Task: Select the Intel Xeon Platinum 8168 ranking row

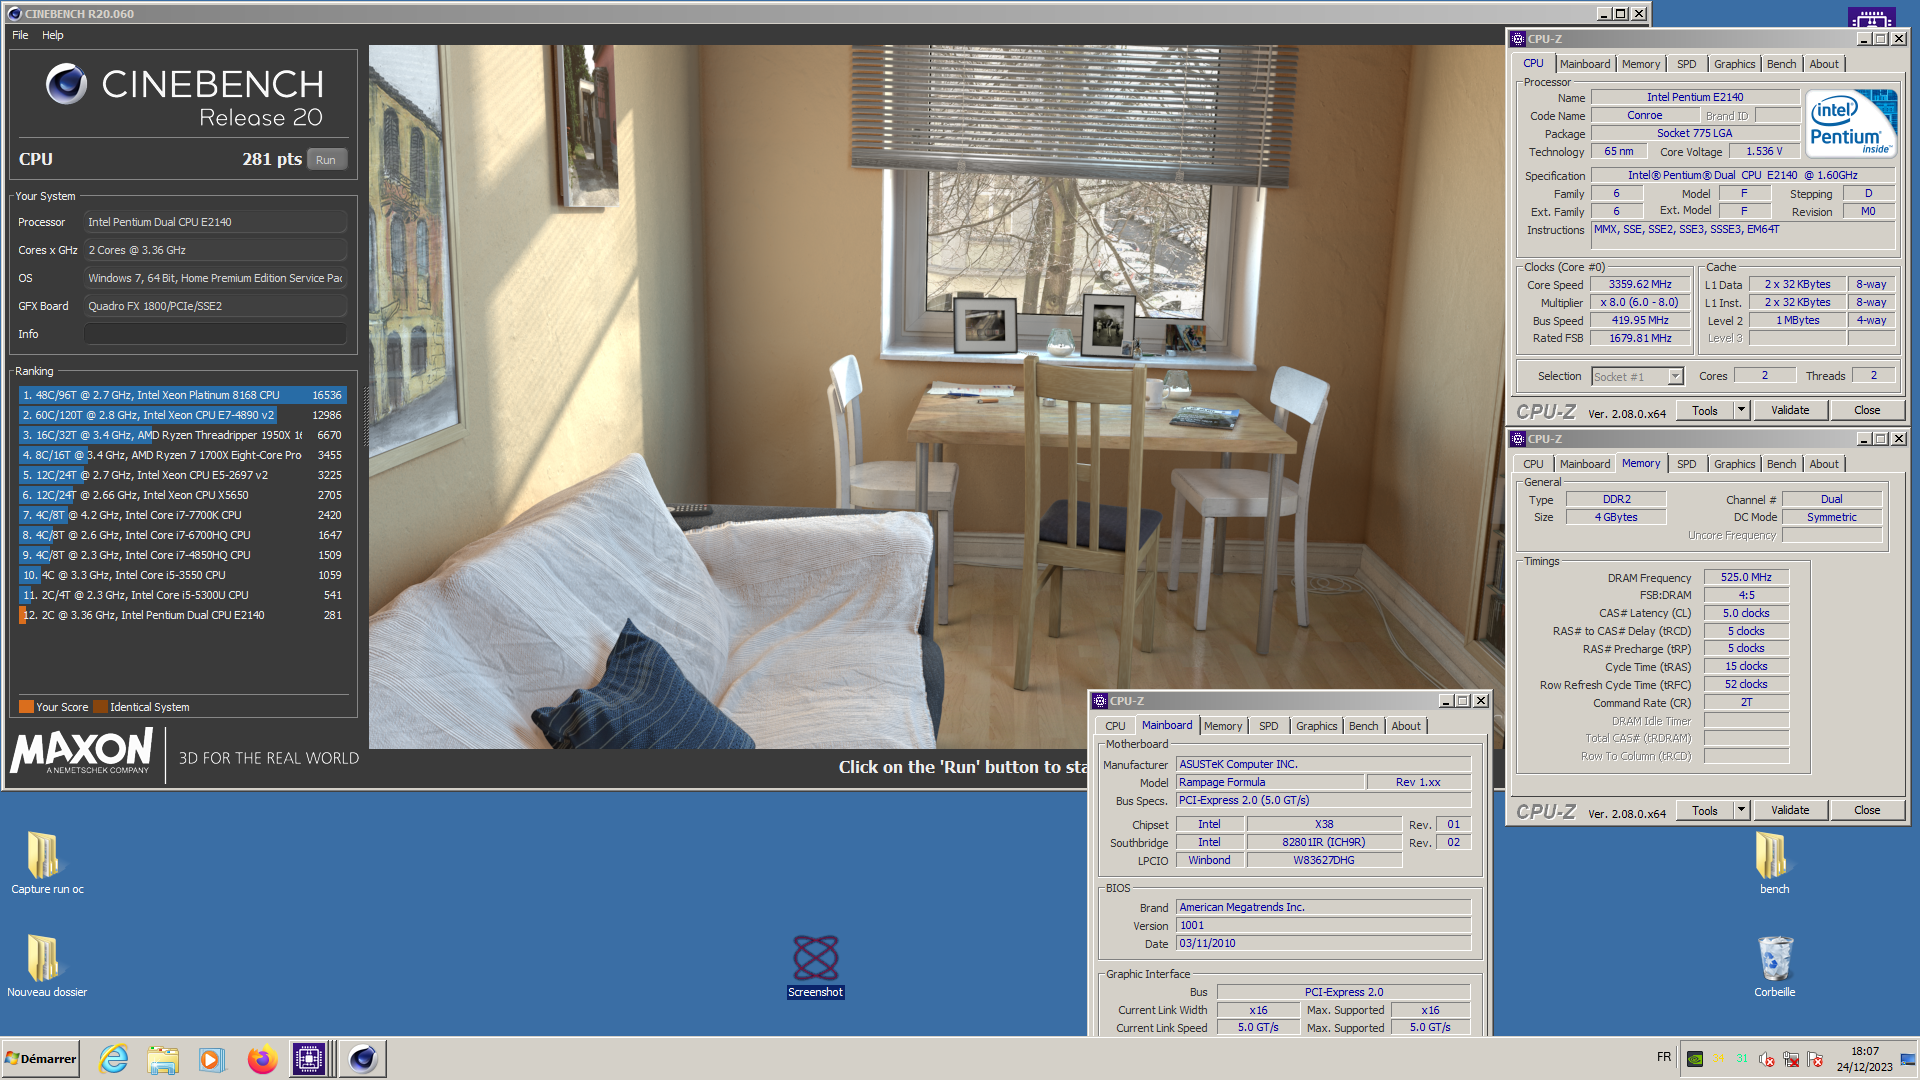Action: tap(182, 395)
